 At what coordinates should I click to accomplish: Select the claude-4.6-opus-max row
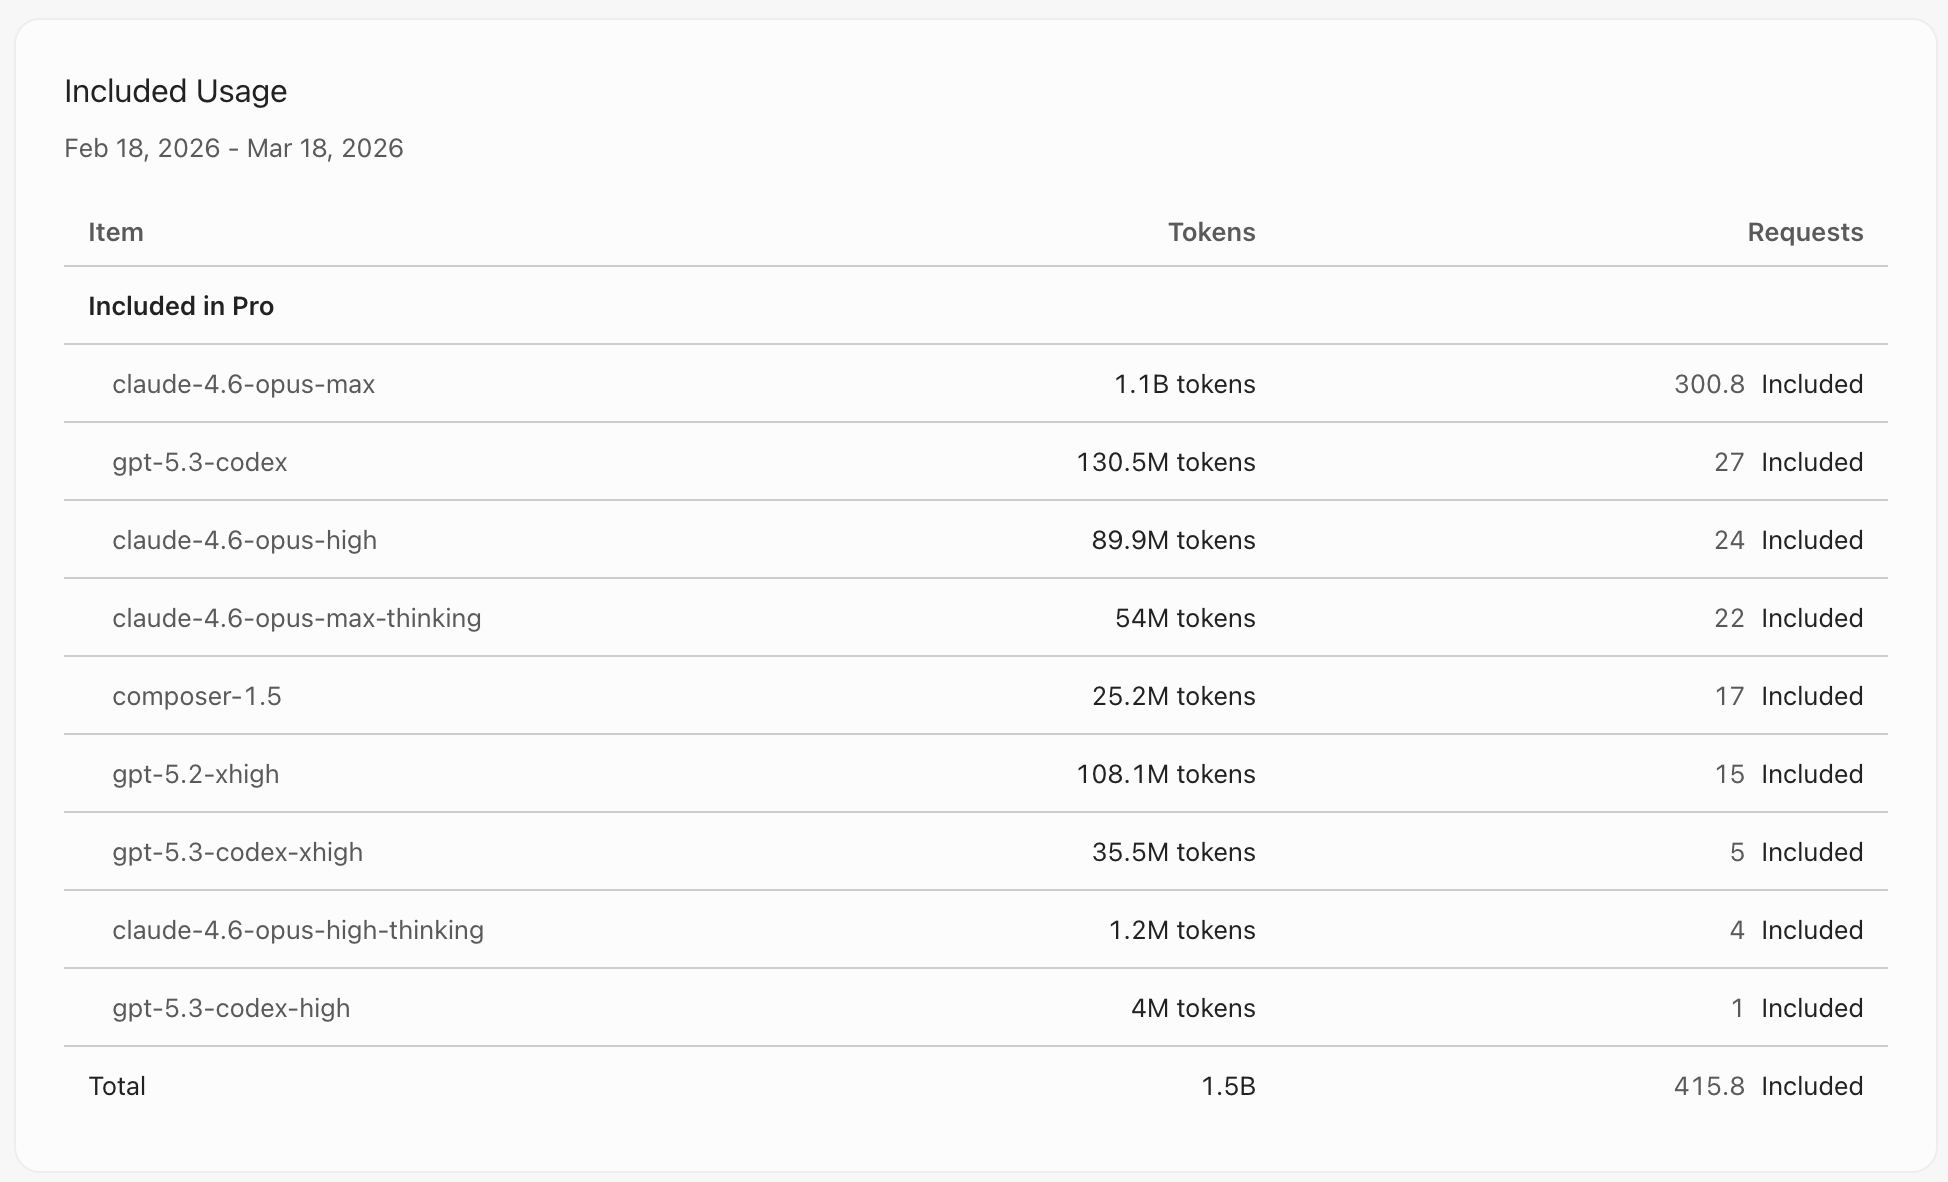pos(243,384)
